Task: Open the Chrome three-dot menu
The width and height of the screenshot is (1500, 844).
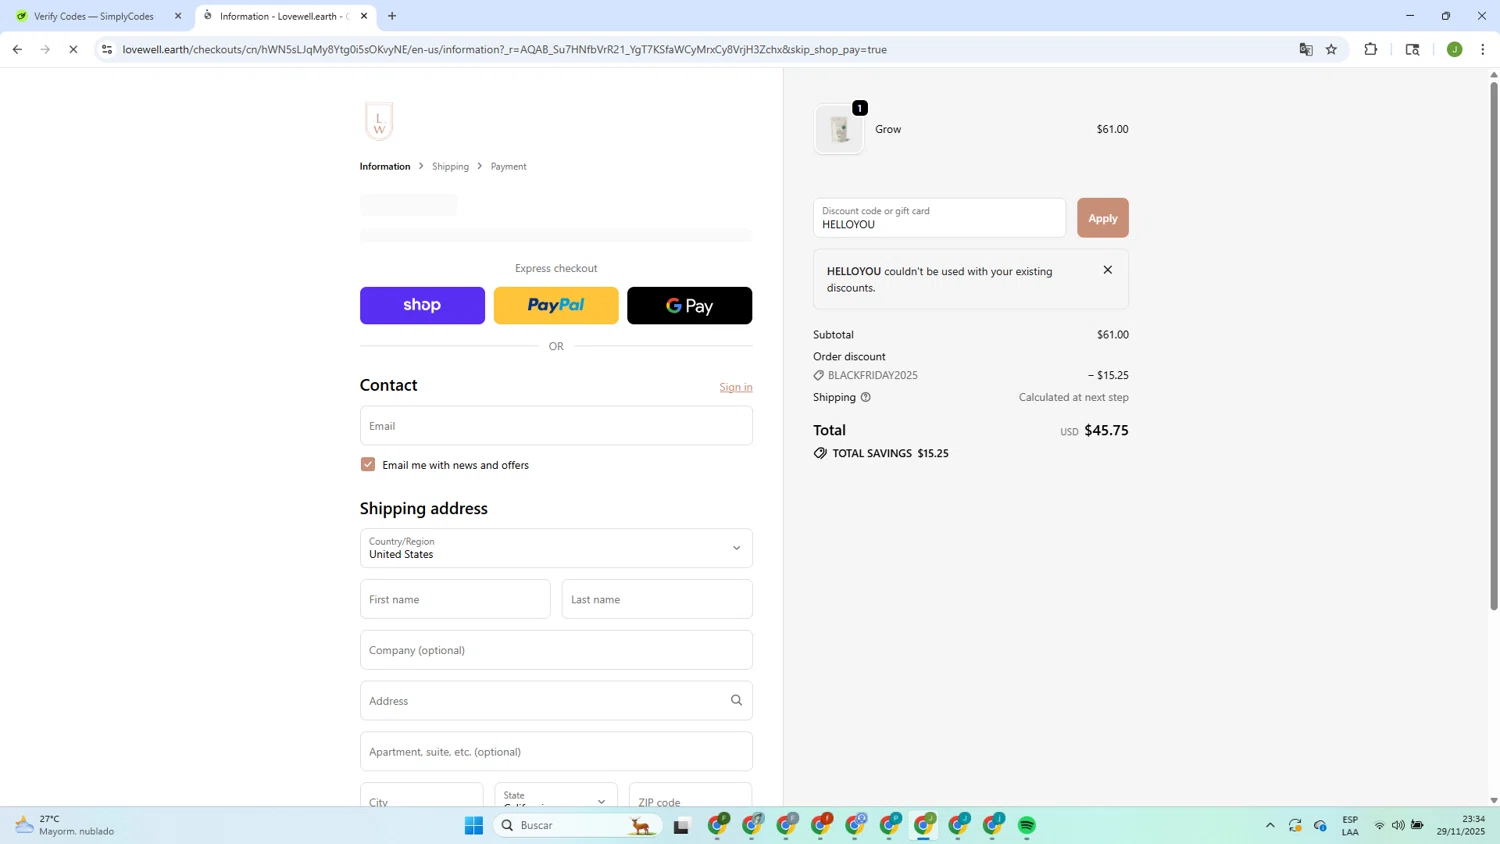Action: (x=1483, y=49)
